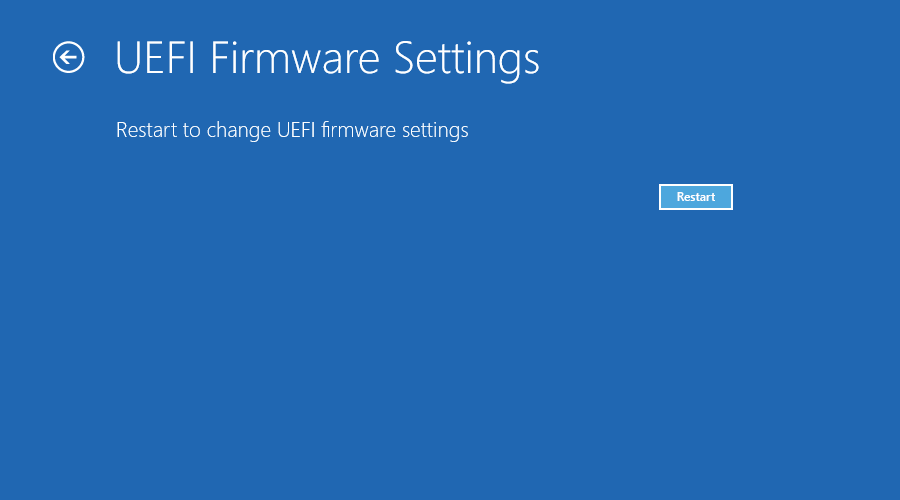Return to the previous screen via arrow
The height and width of the screenshot is (500, 900).
pos(68,58)
